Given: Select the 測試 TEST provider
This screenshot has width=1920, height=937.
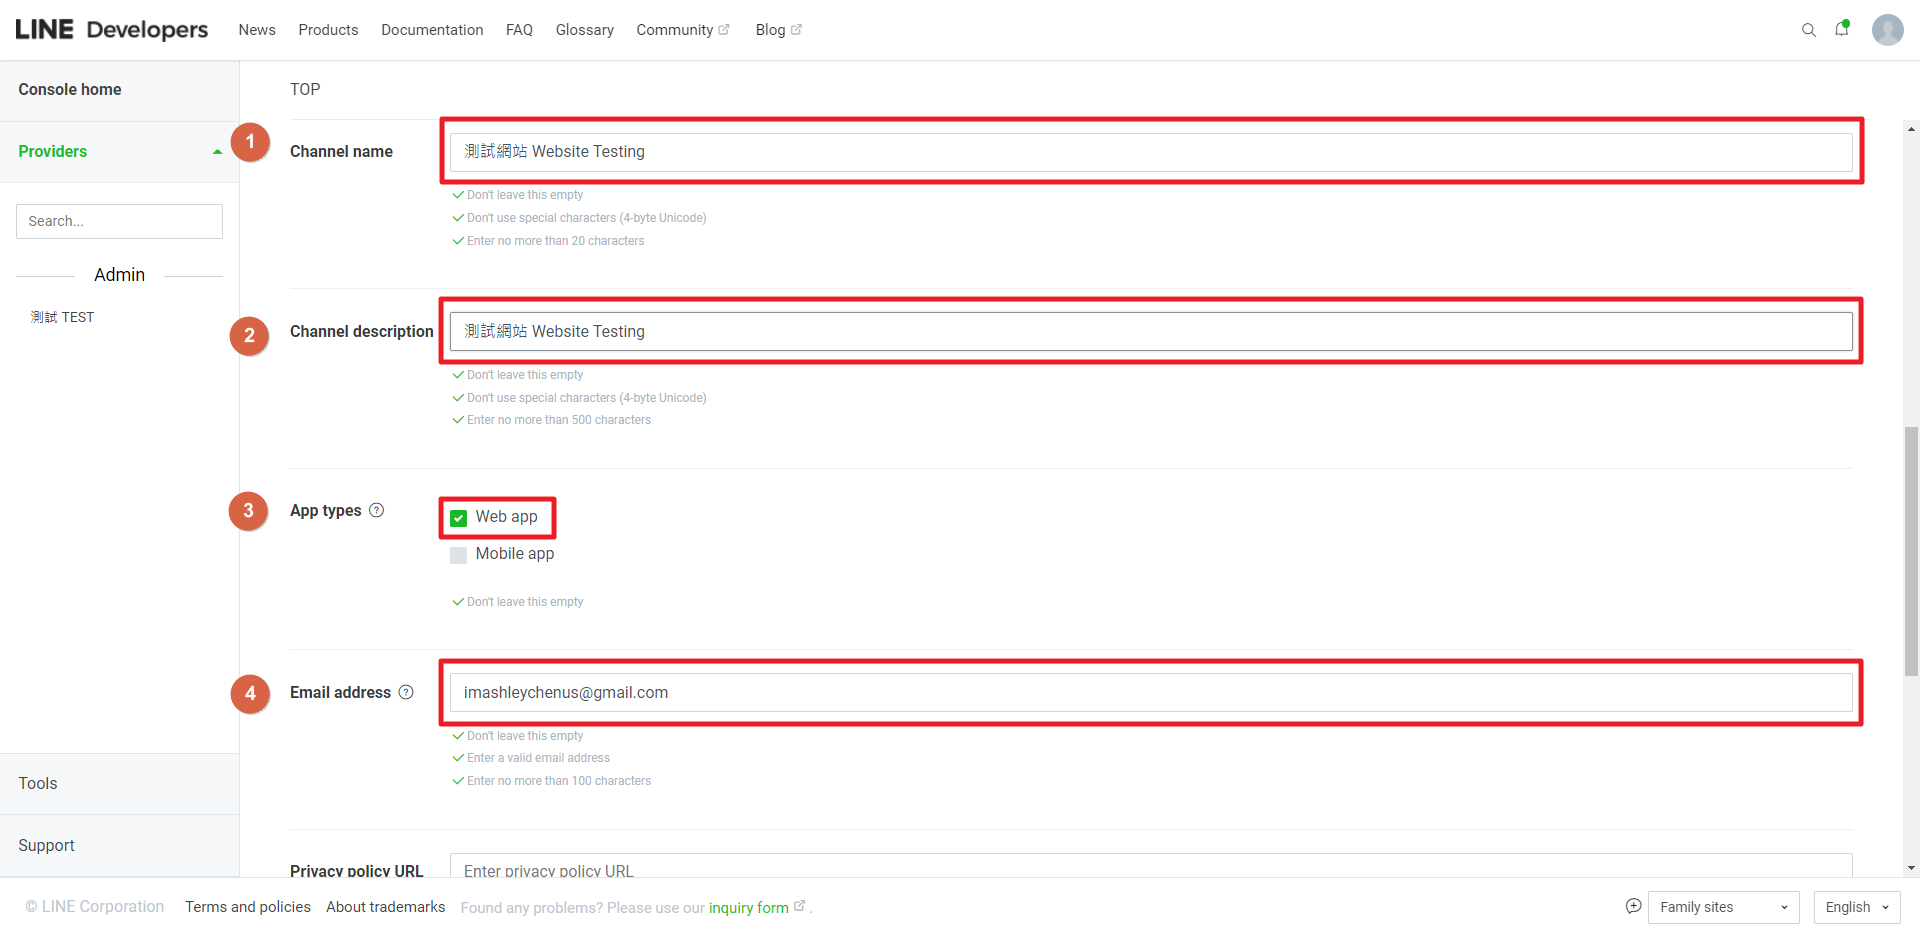Looking at the screenshot, I should tap(62, 317).
